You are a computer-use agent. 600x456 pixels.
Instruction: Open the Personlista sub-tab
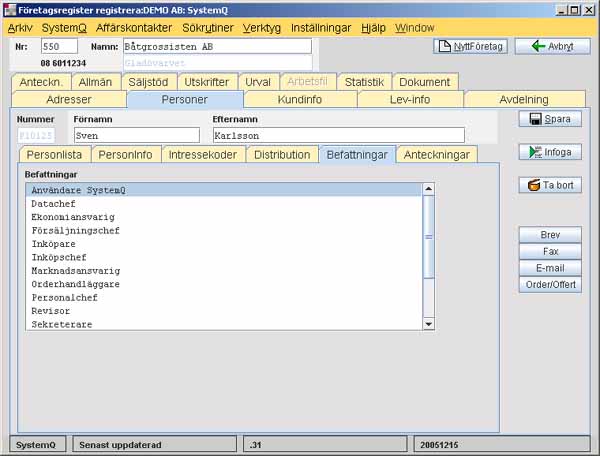tap(54, 155)
